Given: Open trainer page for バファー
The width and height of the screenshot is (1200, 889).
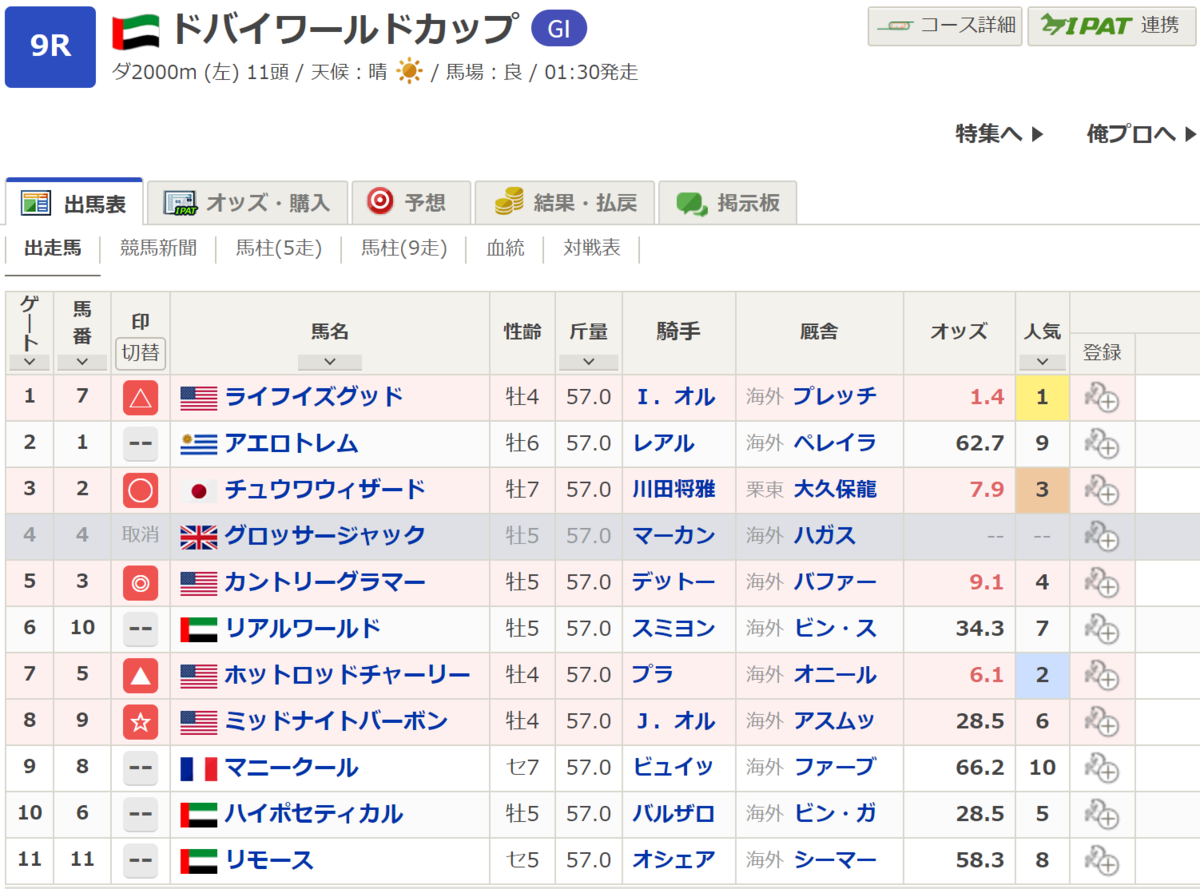Looking at the screenshot, I should click(834, 582).
